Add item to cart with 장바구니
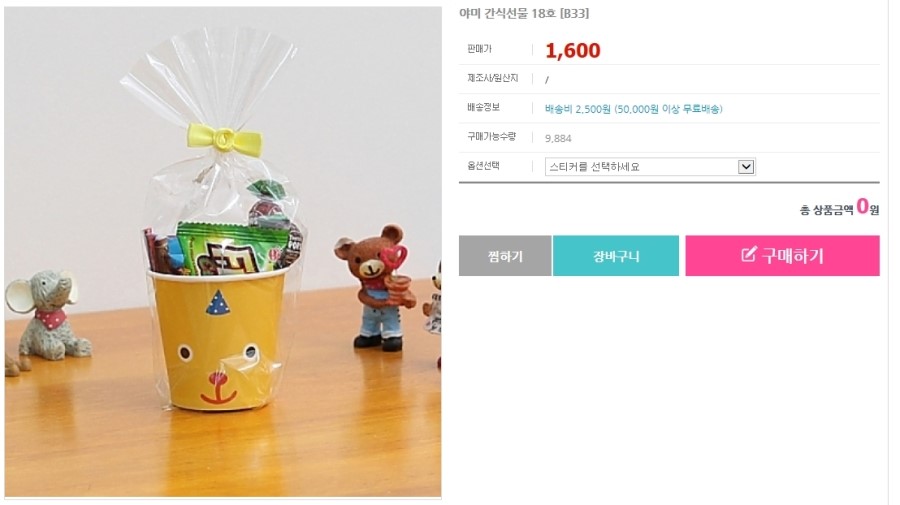The width and height of the screenshot is (900, 505). [616, 256]
